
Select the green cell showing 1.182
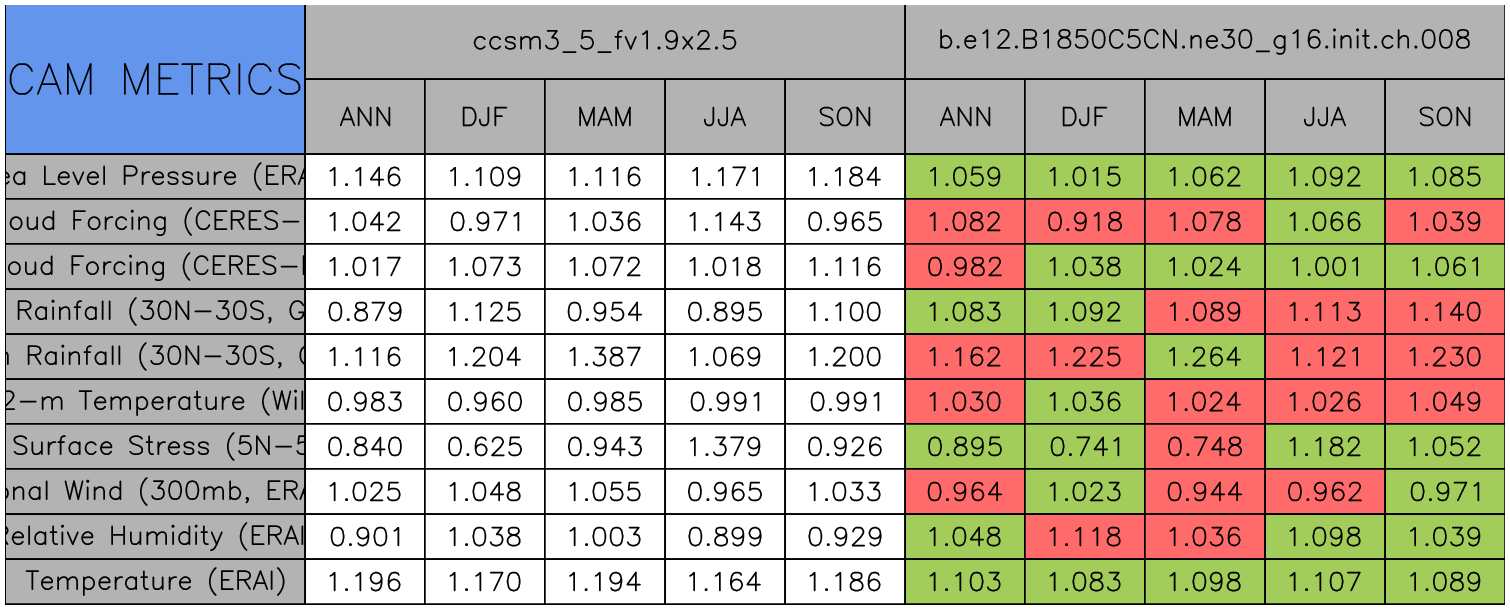(x=1325, y=447)
